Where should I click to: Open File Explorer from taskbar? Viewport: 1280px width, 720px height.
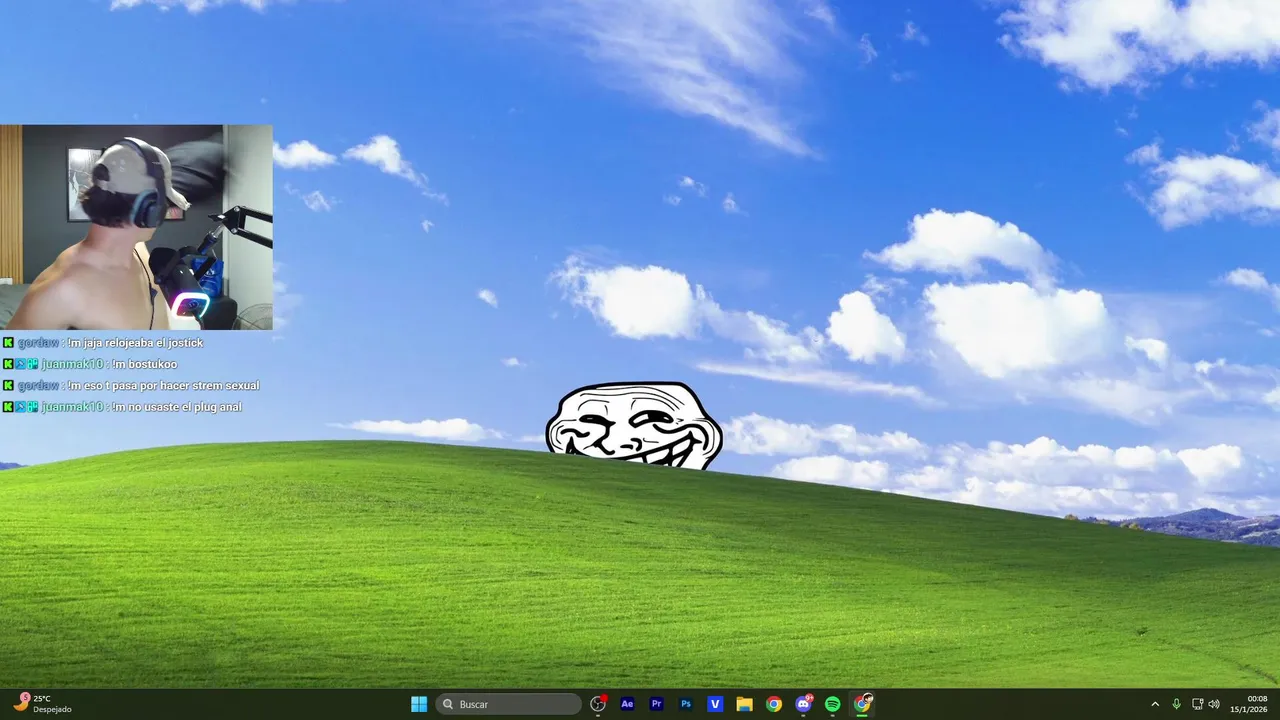[x=744, y=704]
